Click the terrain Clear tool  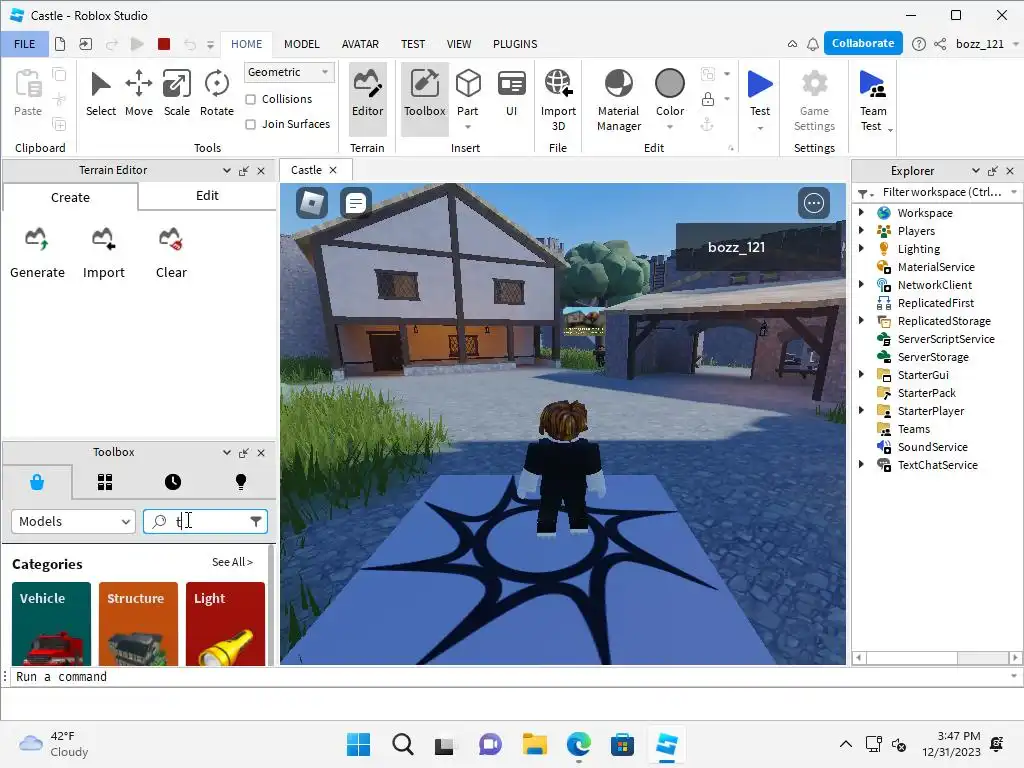[x=171, y=254]
